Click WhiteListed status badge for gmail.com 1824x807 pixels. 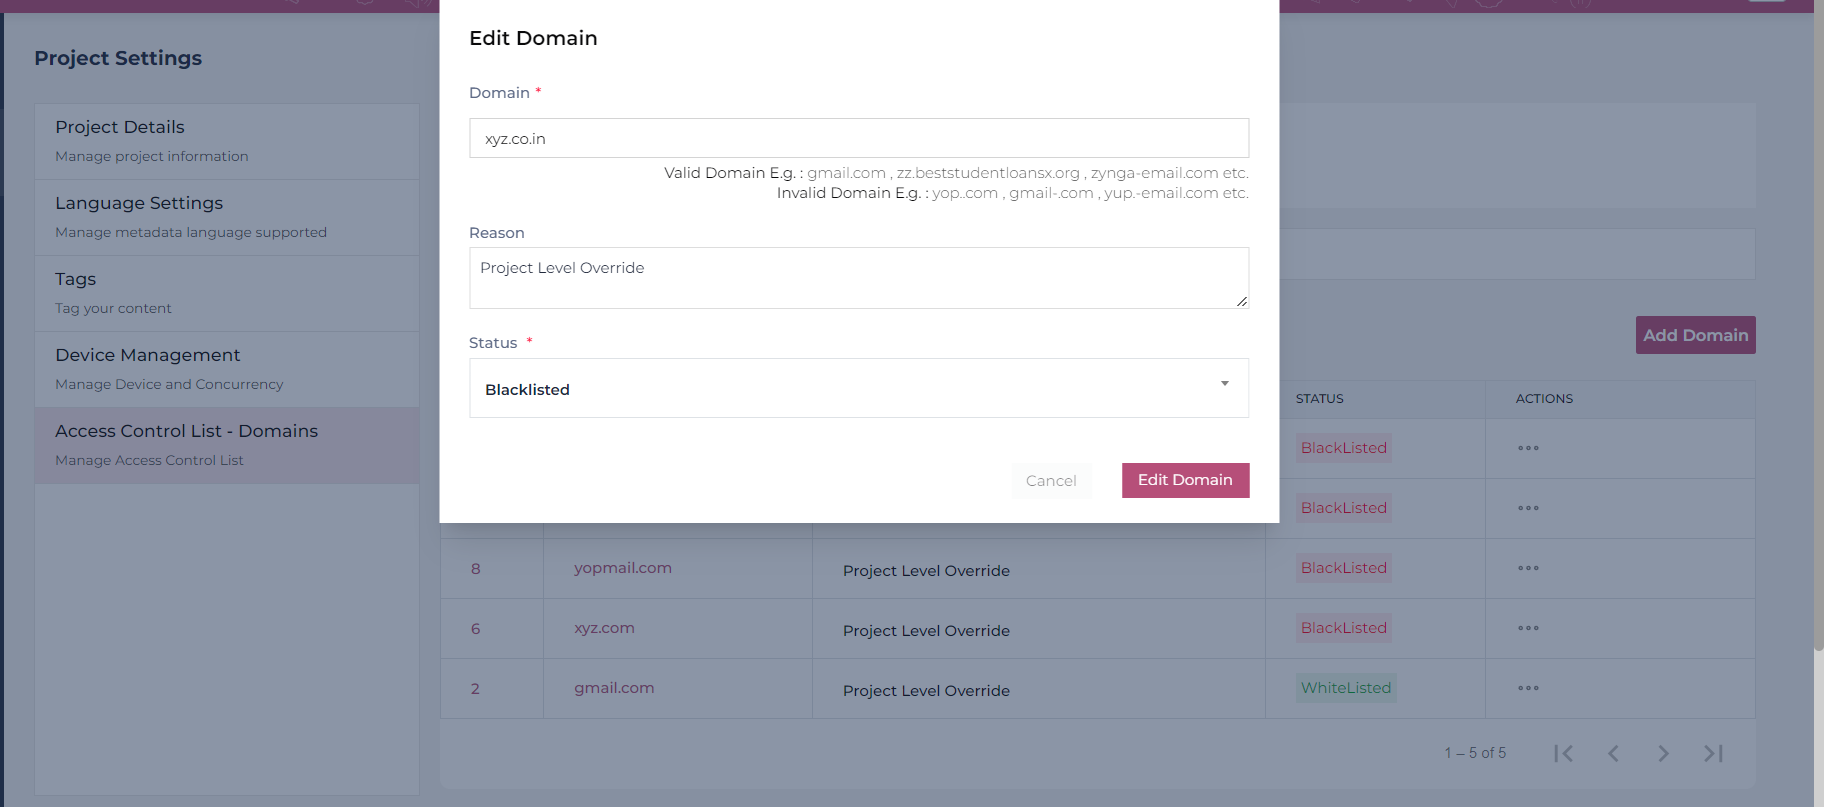point(1345,688)
